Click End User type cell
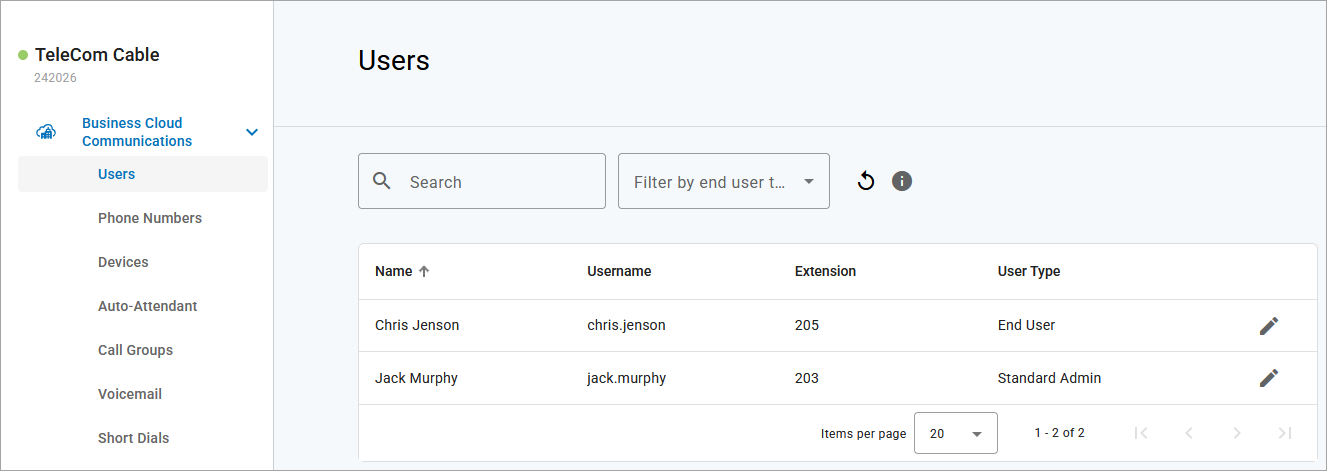The height and width of the screenshot is (471, 1327). pyautogui.click(x=1026, y=325)
